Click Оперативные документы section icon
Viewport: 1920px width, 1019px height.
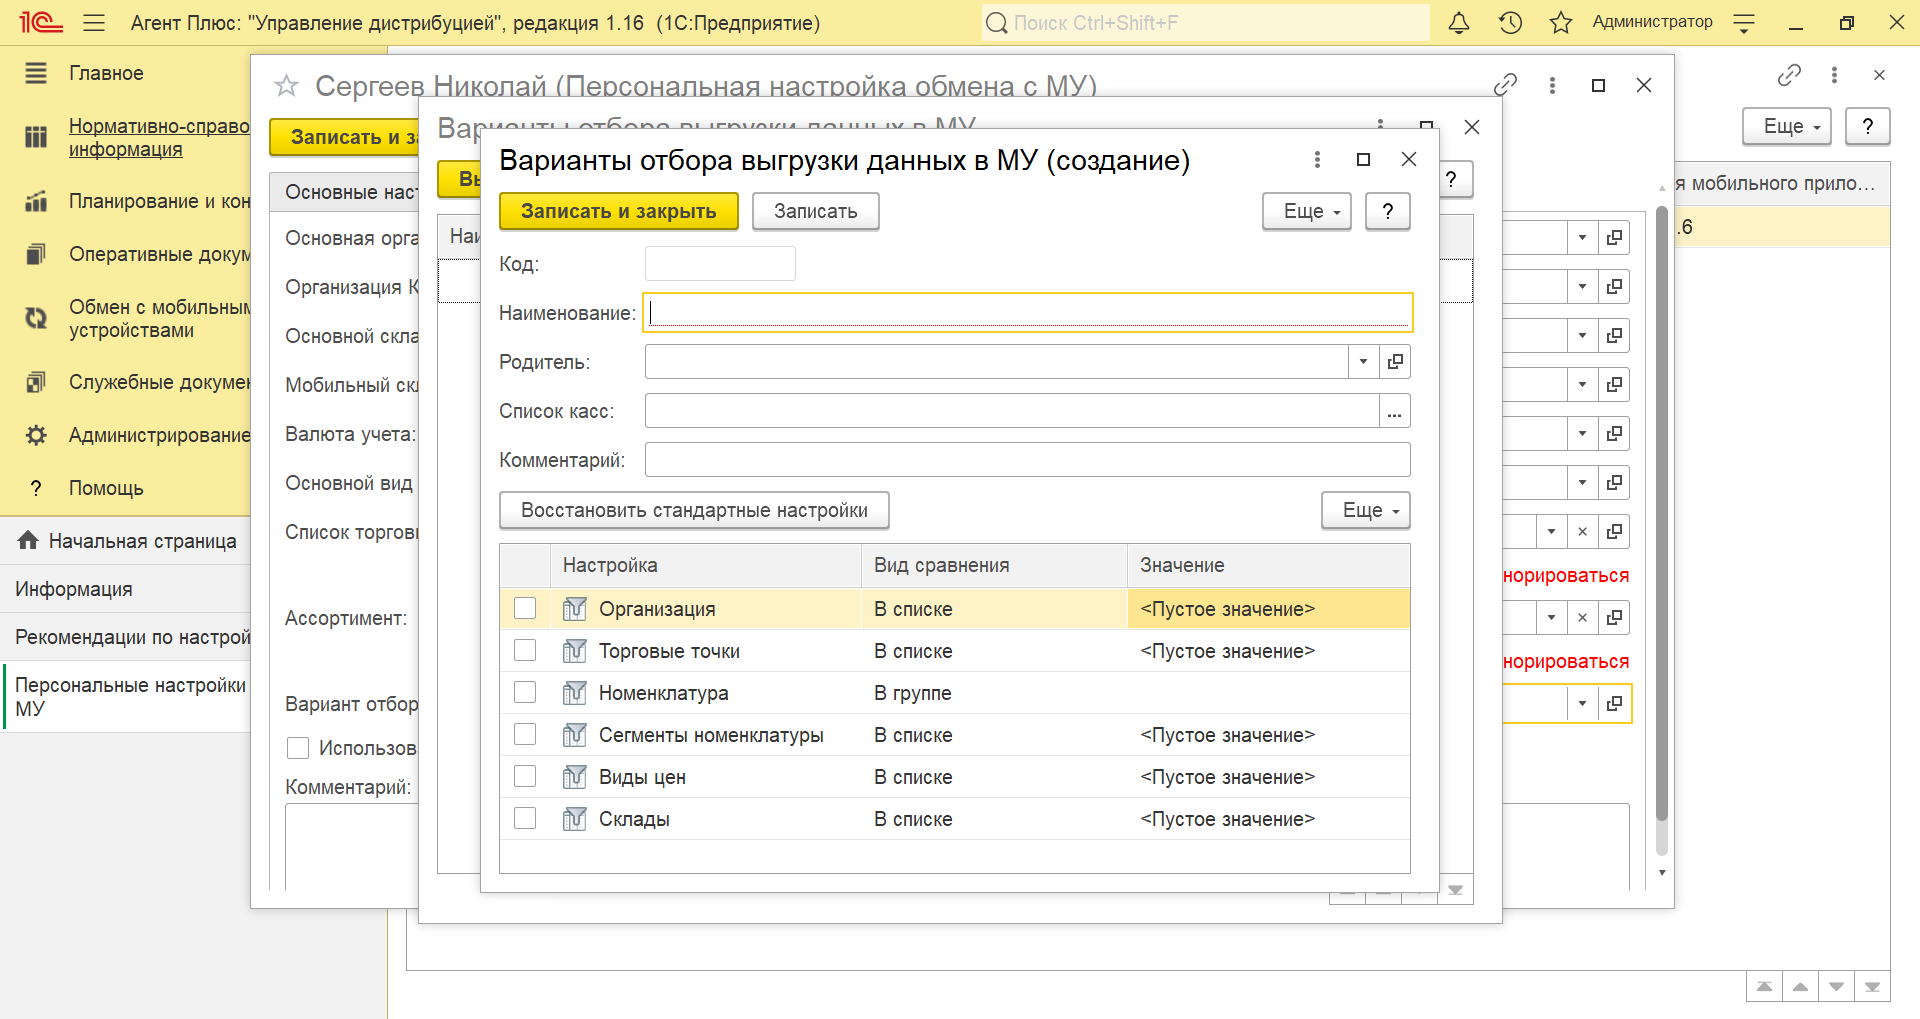click(36, 254)
